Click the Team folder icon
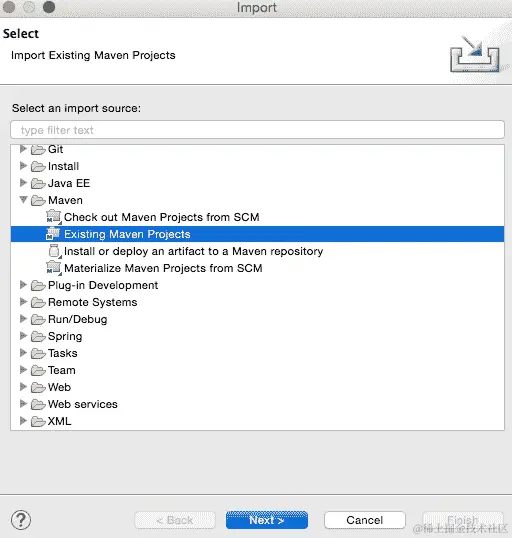Viewport: 512px width, 538px height. [x=38, y=371]
